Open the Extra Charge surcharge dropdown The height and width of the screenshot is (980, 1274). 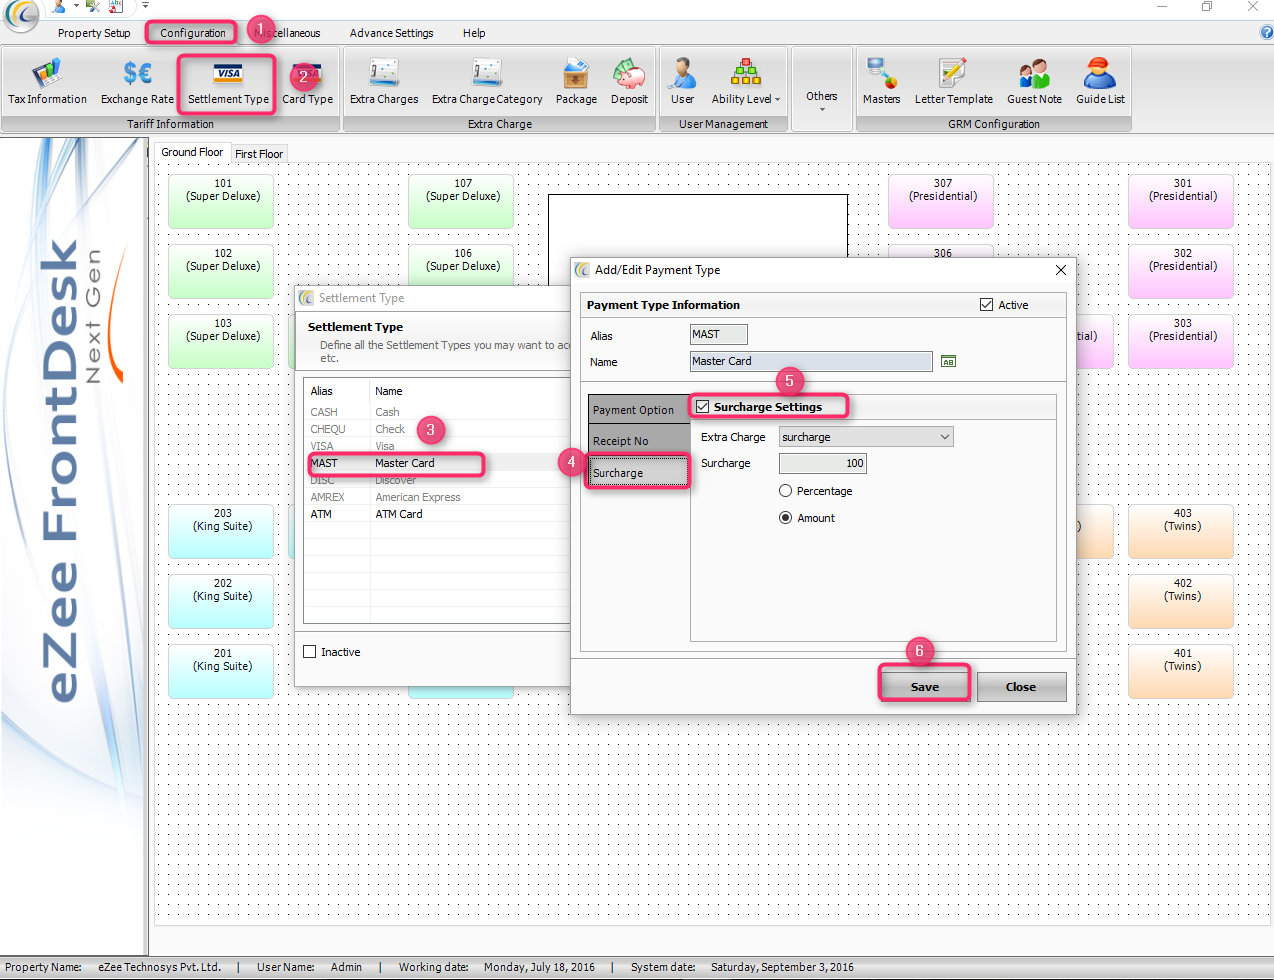click(944, 437)
